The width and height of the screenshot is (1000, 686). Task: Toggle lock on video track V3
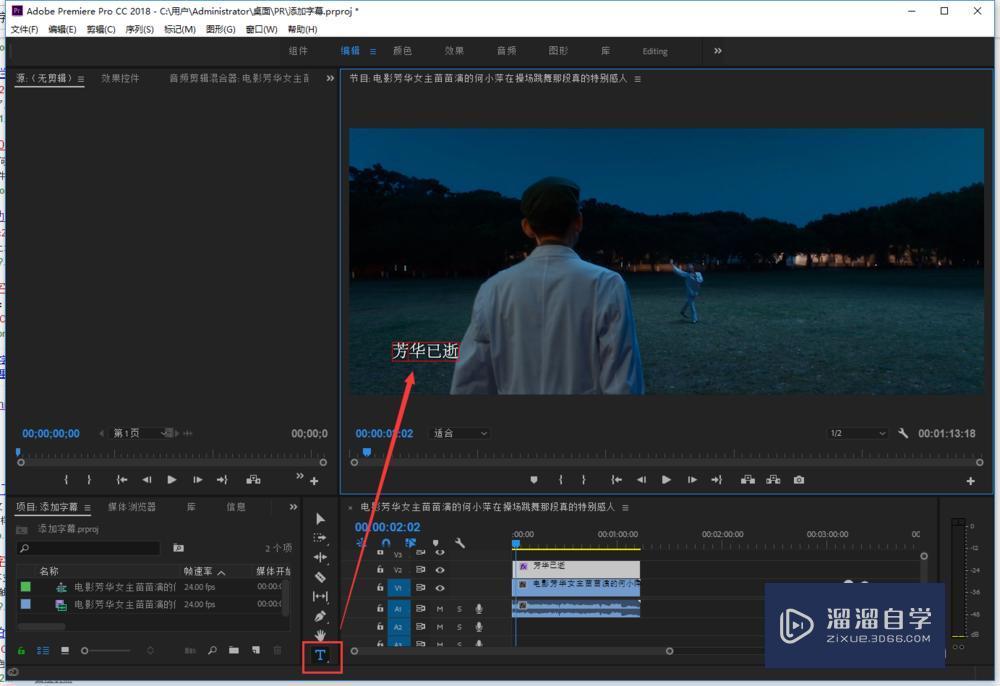380,552
